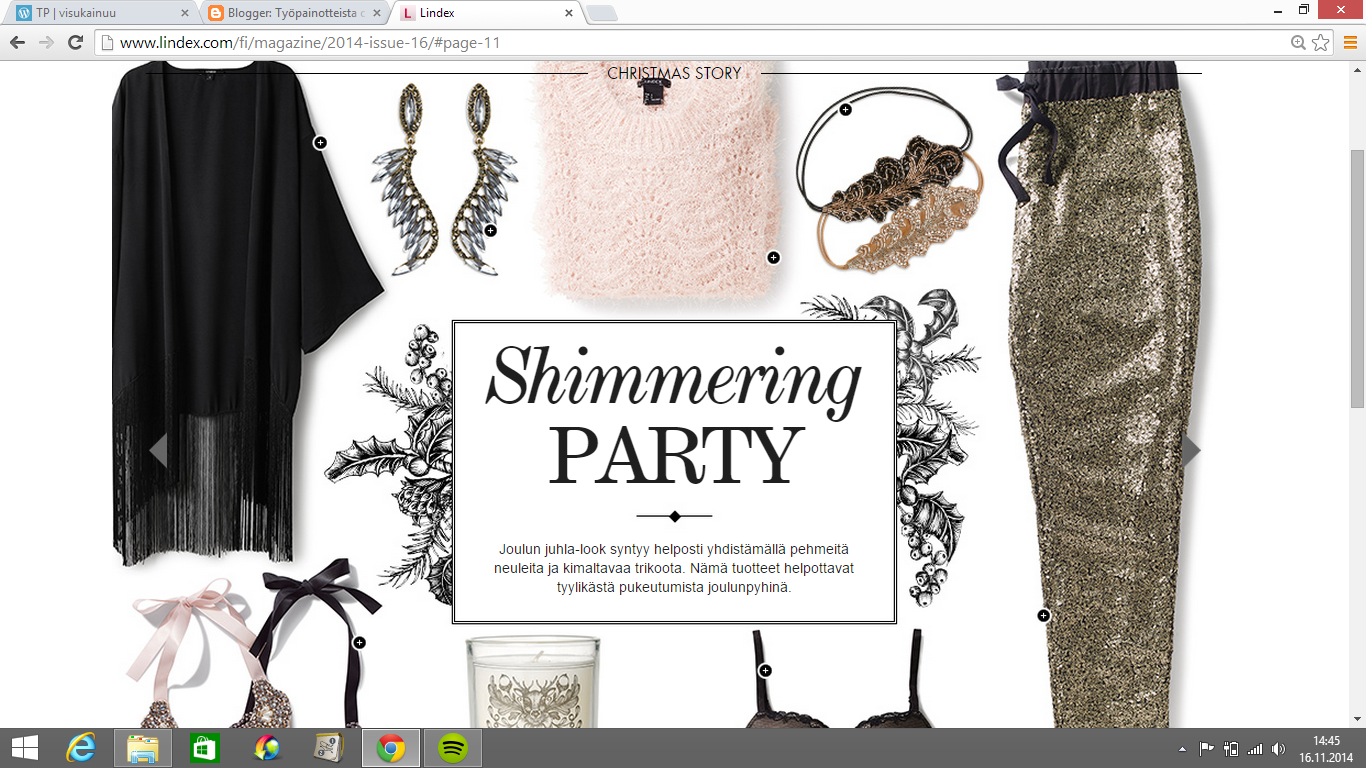Click the plus hotspot on the ribbon collar necklaces
Image resolution: width=1366 pixels, height=768 pixels.
359,643
